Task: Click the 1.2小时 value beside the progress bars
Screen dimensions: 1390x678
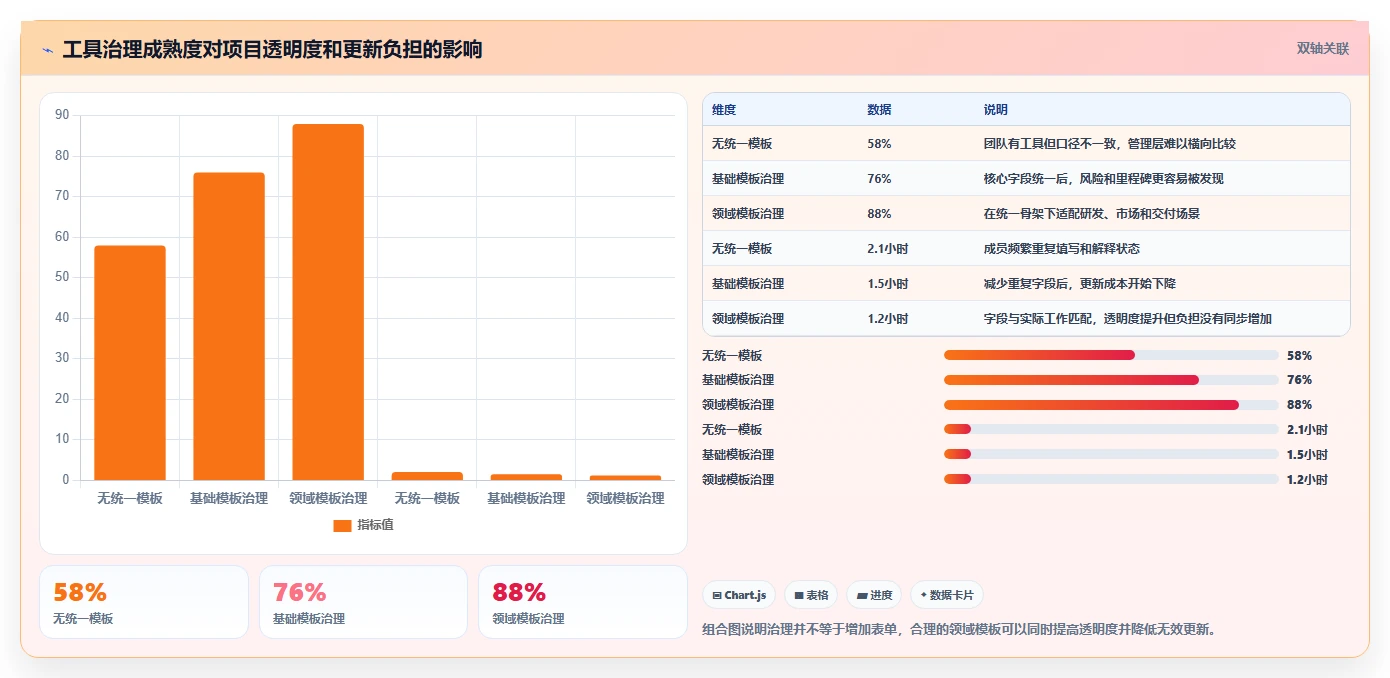Action: (x=1307, y=479)
